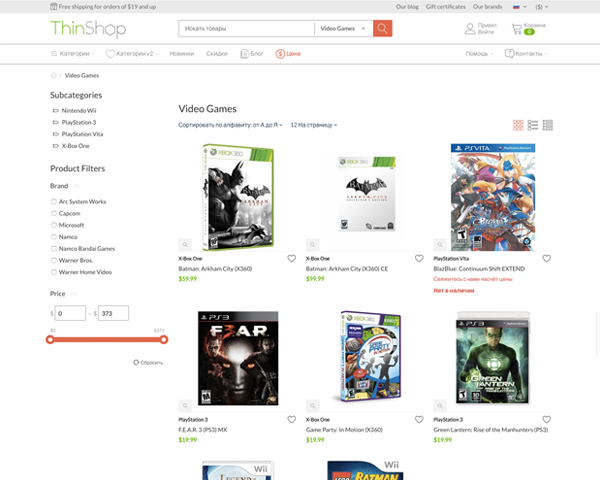600x480 pixels.
Task: Open the PlayStation Vita subcategory link
Action: pos(82,134)
